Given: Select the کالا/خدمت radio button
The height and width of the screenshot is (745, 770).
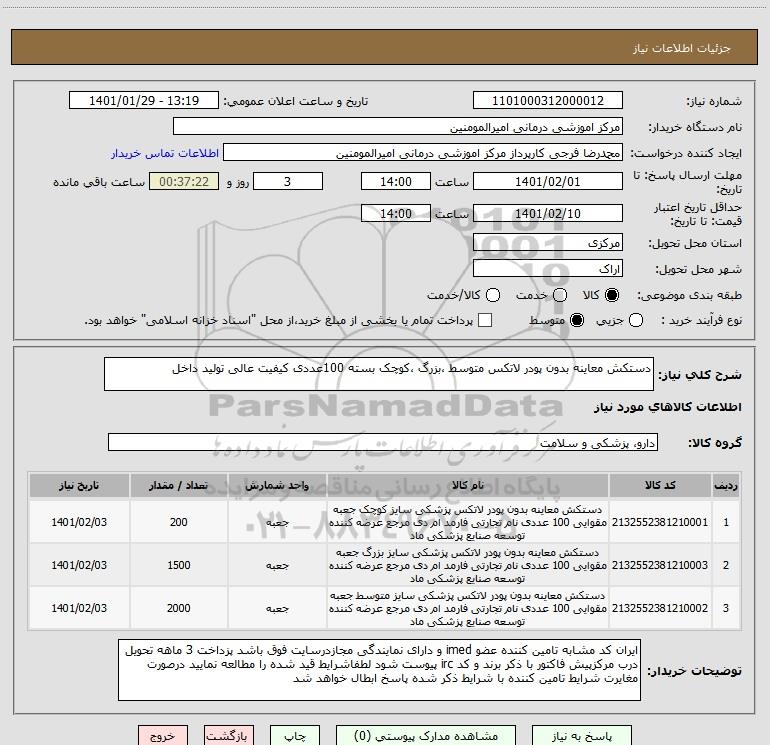Looking at the screenshot, I should point(493,295).
